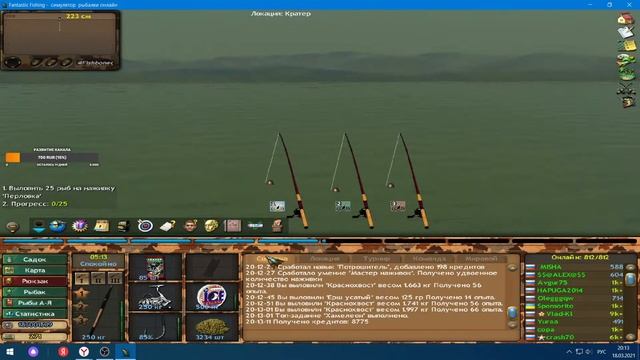Click the paper with question mark icon
Image resolution: width=640 pixels, height=360 pixels.
pyautogui.click(x=167, y=226)
